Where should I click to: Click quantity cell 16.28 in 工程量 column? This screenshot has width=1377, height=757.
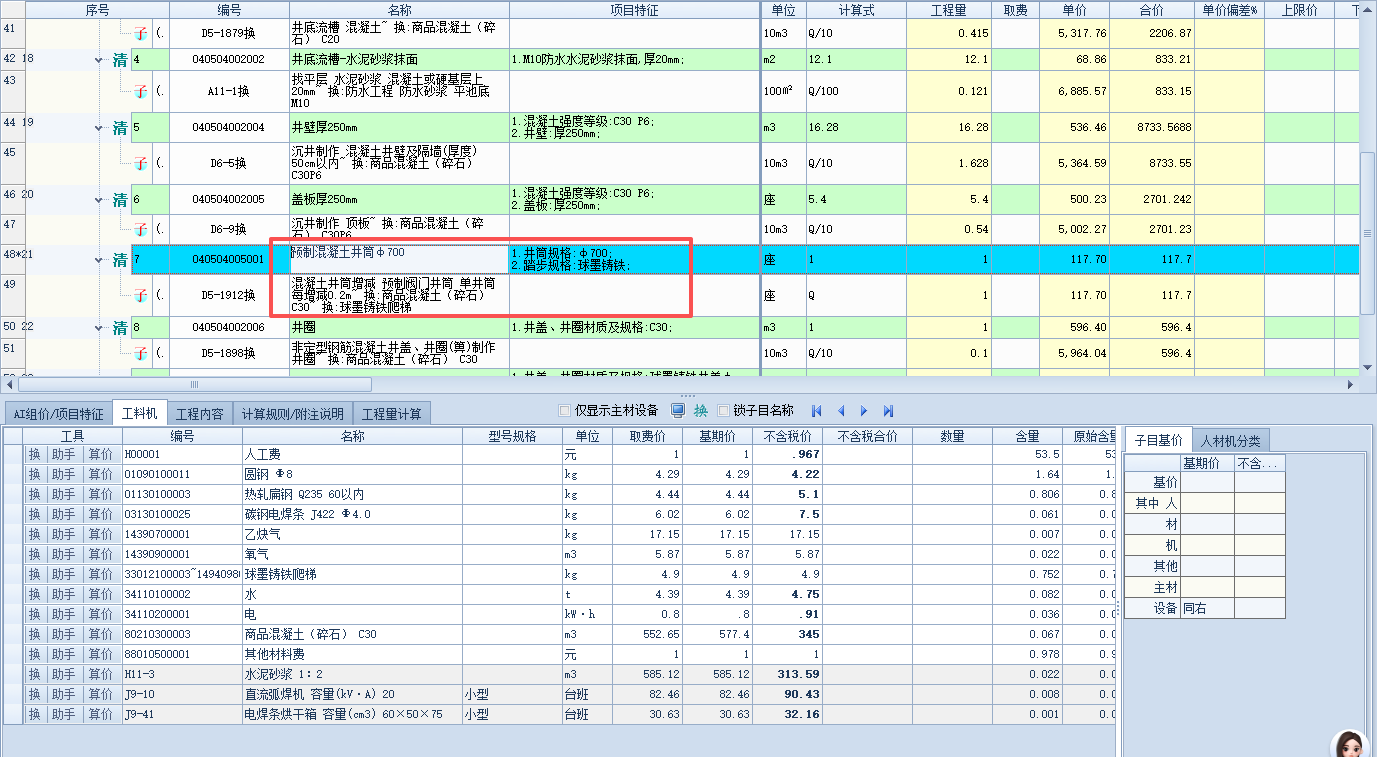948,127
